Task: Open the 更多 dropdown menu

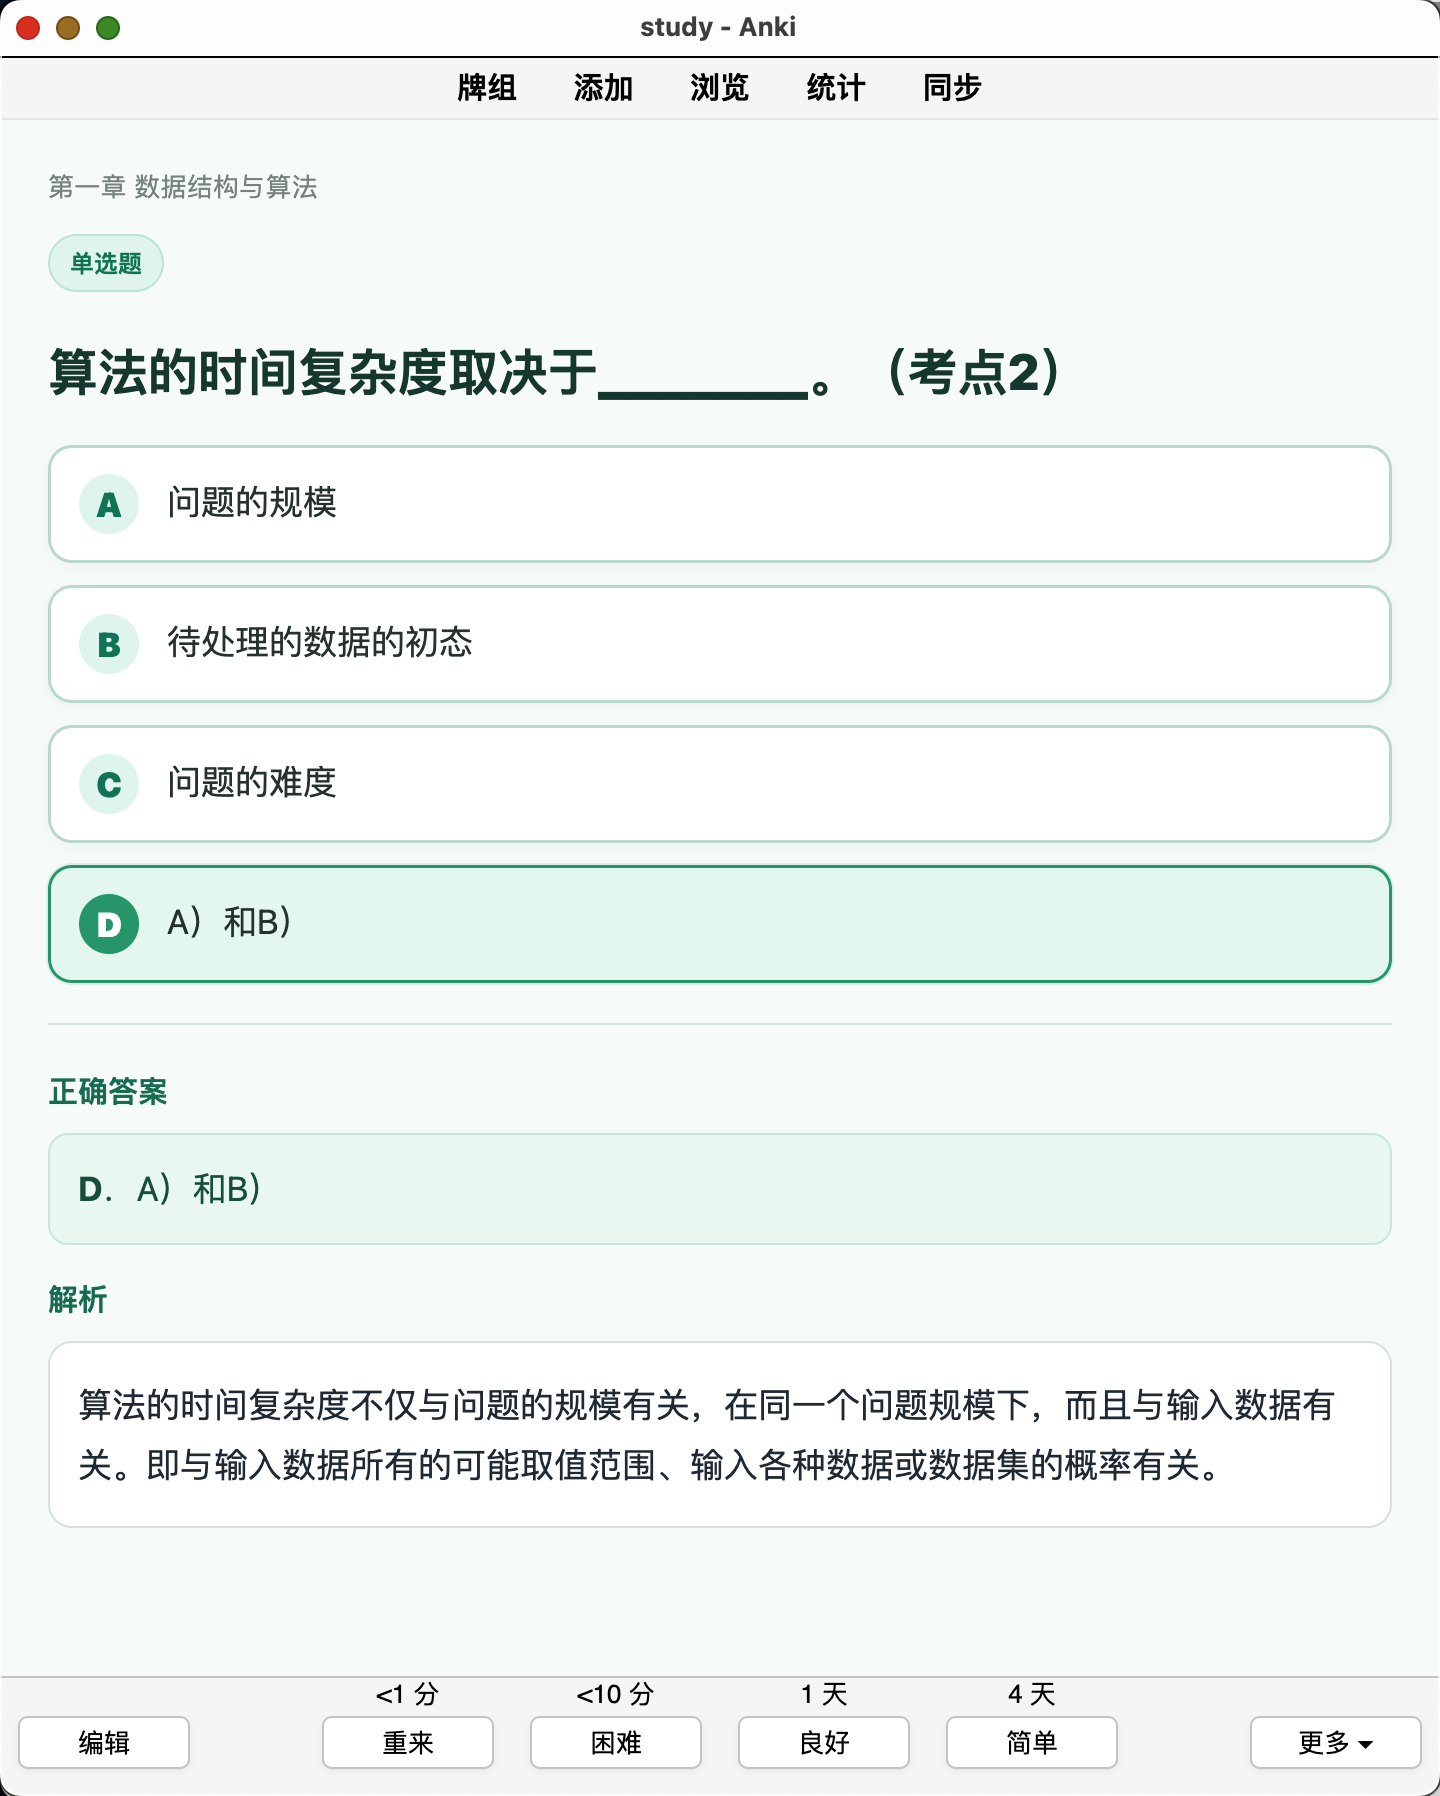Action: pyautogui.click(x=1335, y=1742)
